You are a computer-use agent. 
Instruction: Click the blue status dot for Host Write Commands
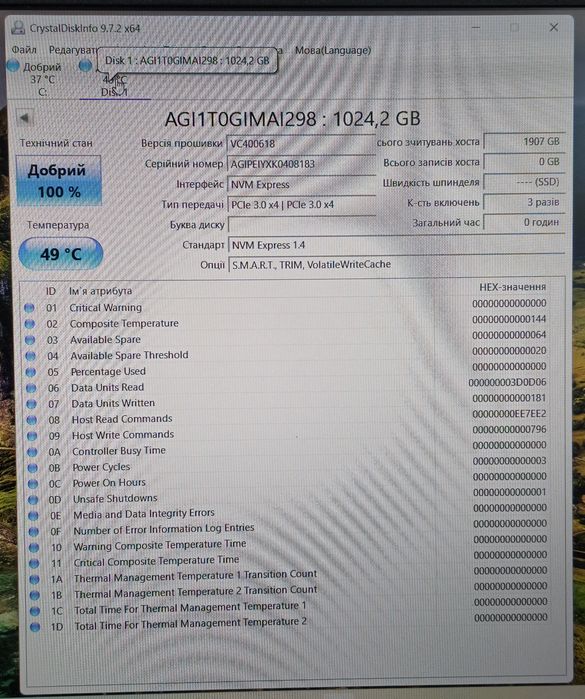[32, 436]
